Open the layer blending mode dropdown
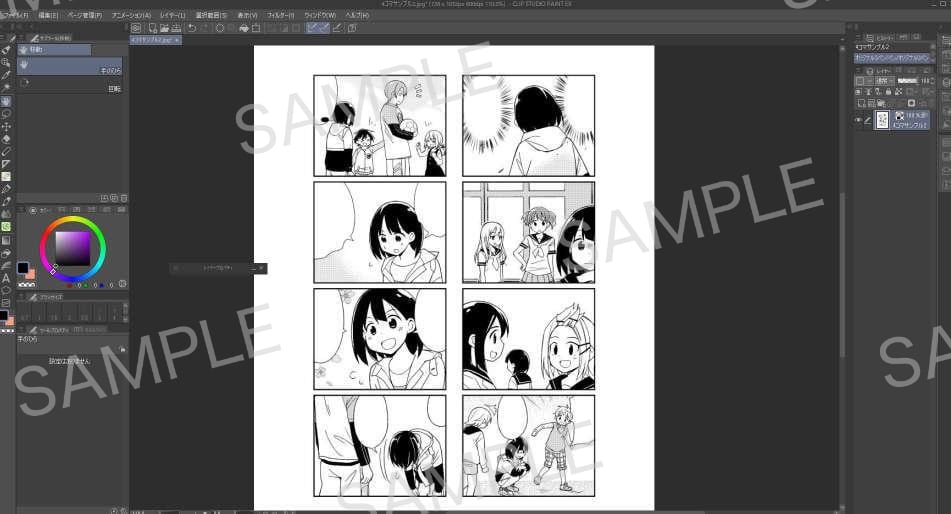The height and width of the screenshot is (514, 951). pos(885,80)
